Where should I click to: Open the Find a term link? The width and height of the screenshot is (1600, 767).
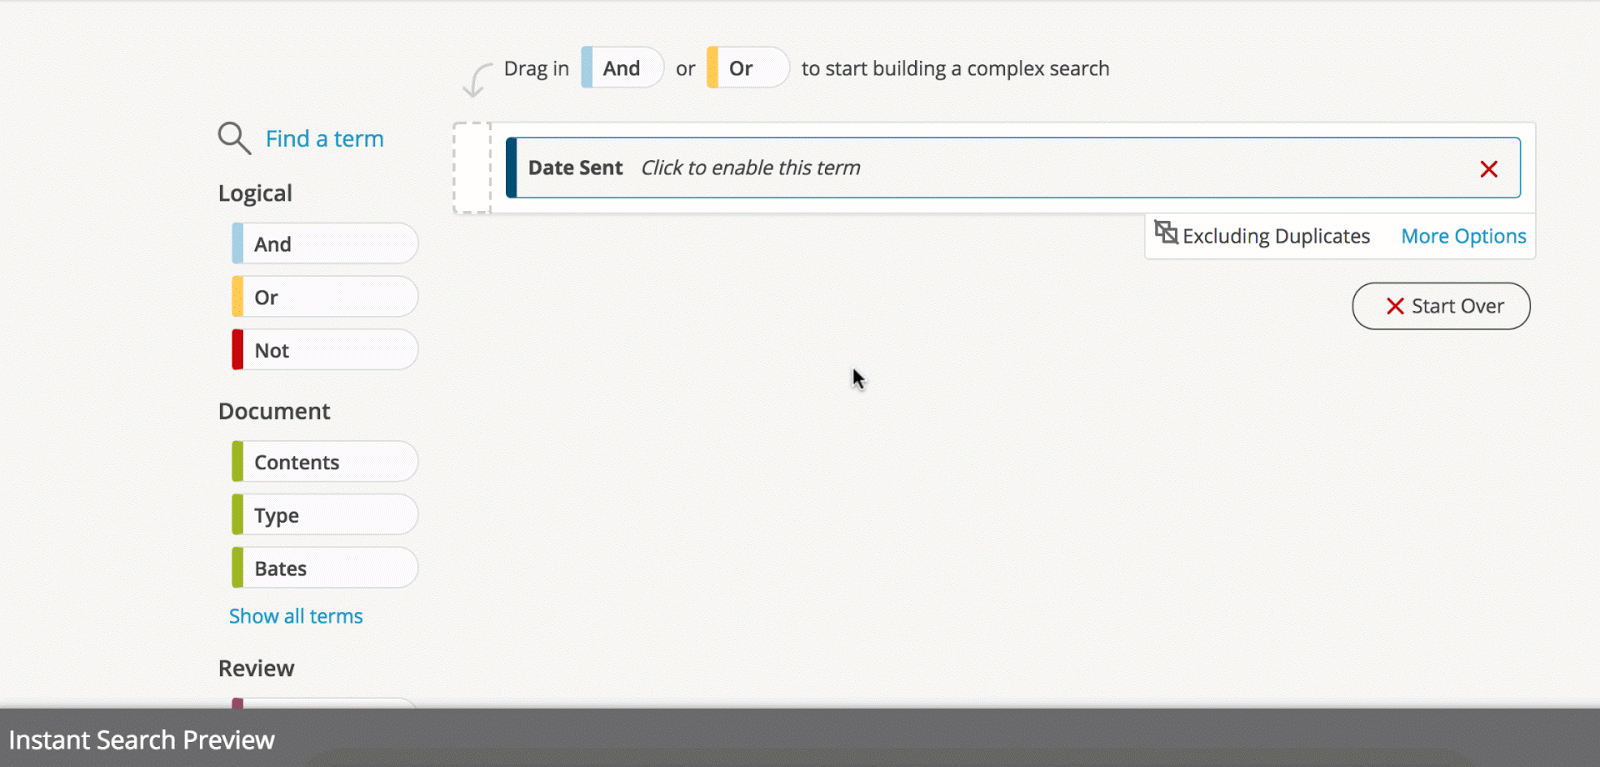click(324, 139)
